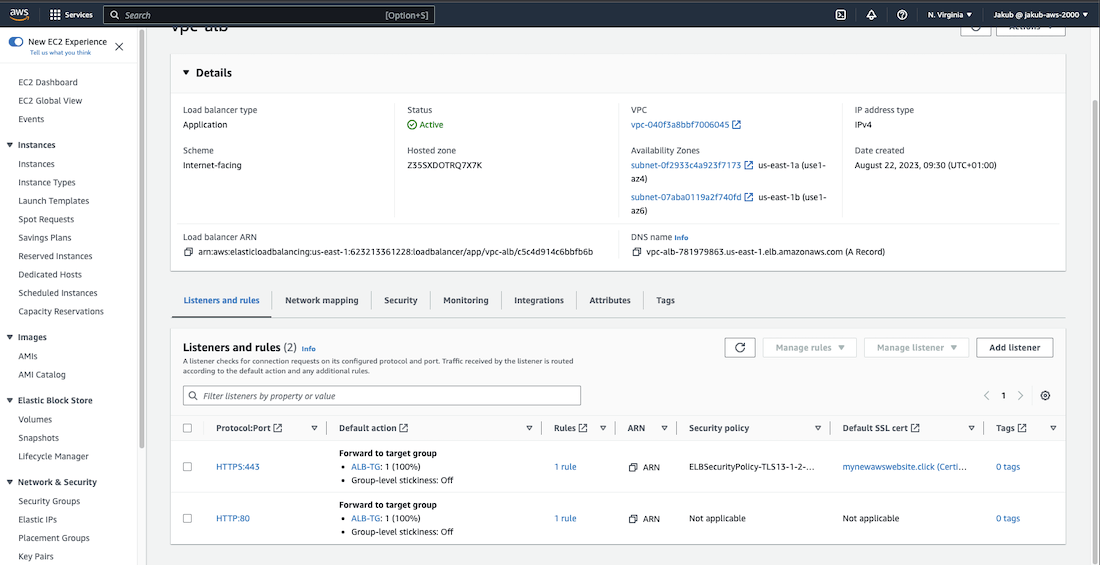Viewport: 1100px width, 565px height.
Task: Click the Add listener button
Action: point(1014,347)
